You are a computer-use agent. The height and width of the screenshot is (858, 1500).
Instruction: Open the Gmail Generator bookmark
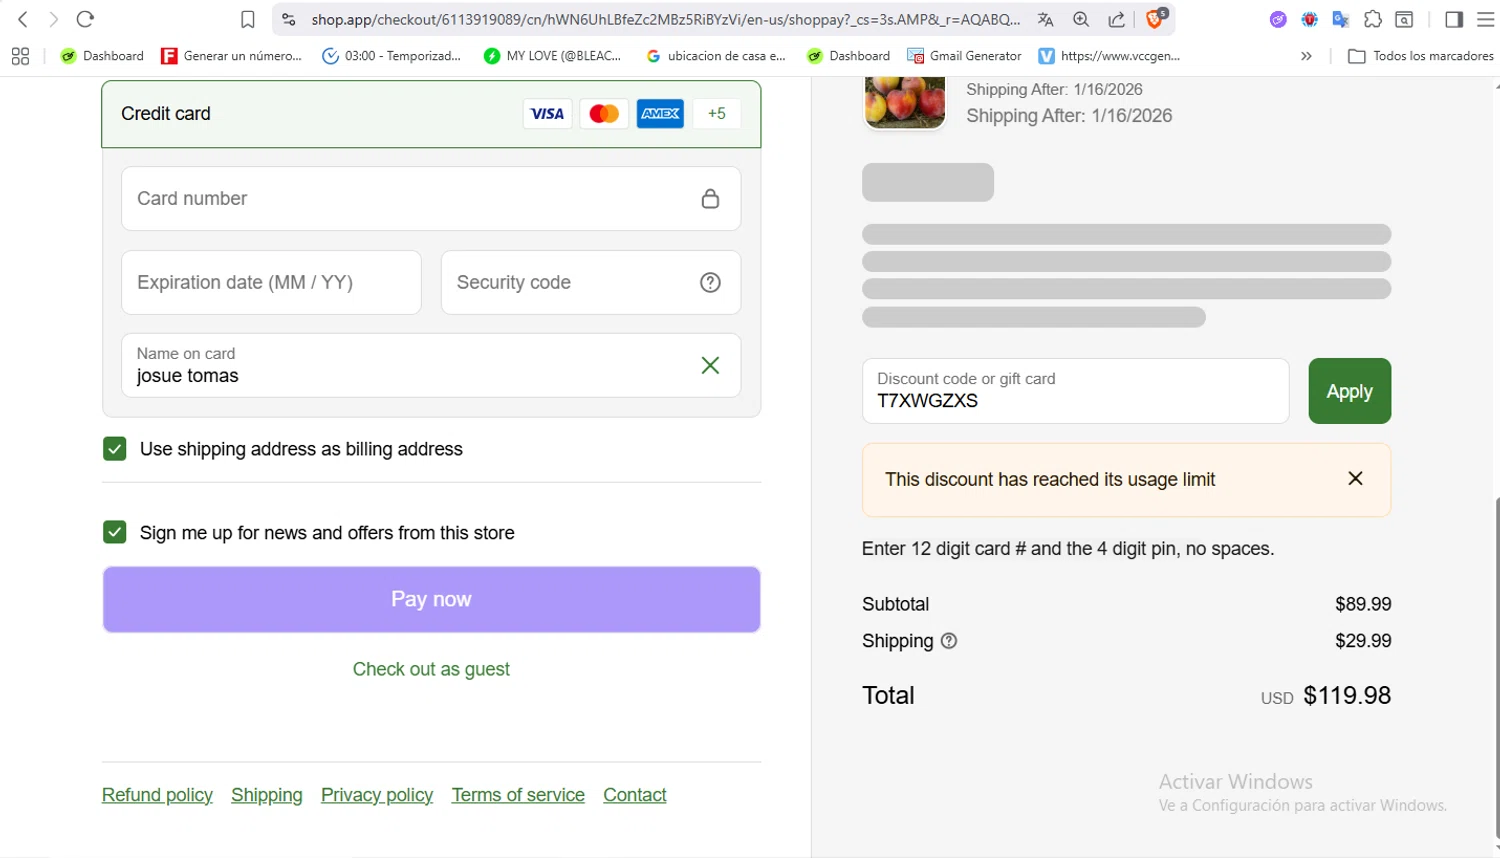pos(964,56)
